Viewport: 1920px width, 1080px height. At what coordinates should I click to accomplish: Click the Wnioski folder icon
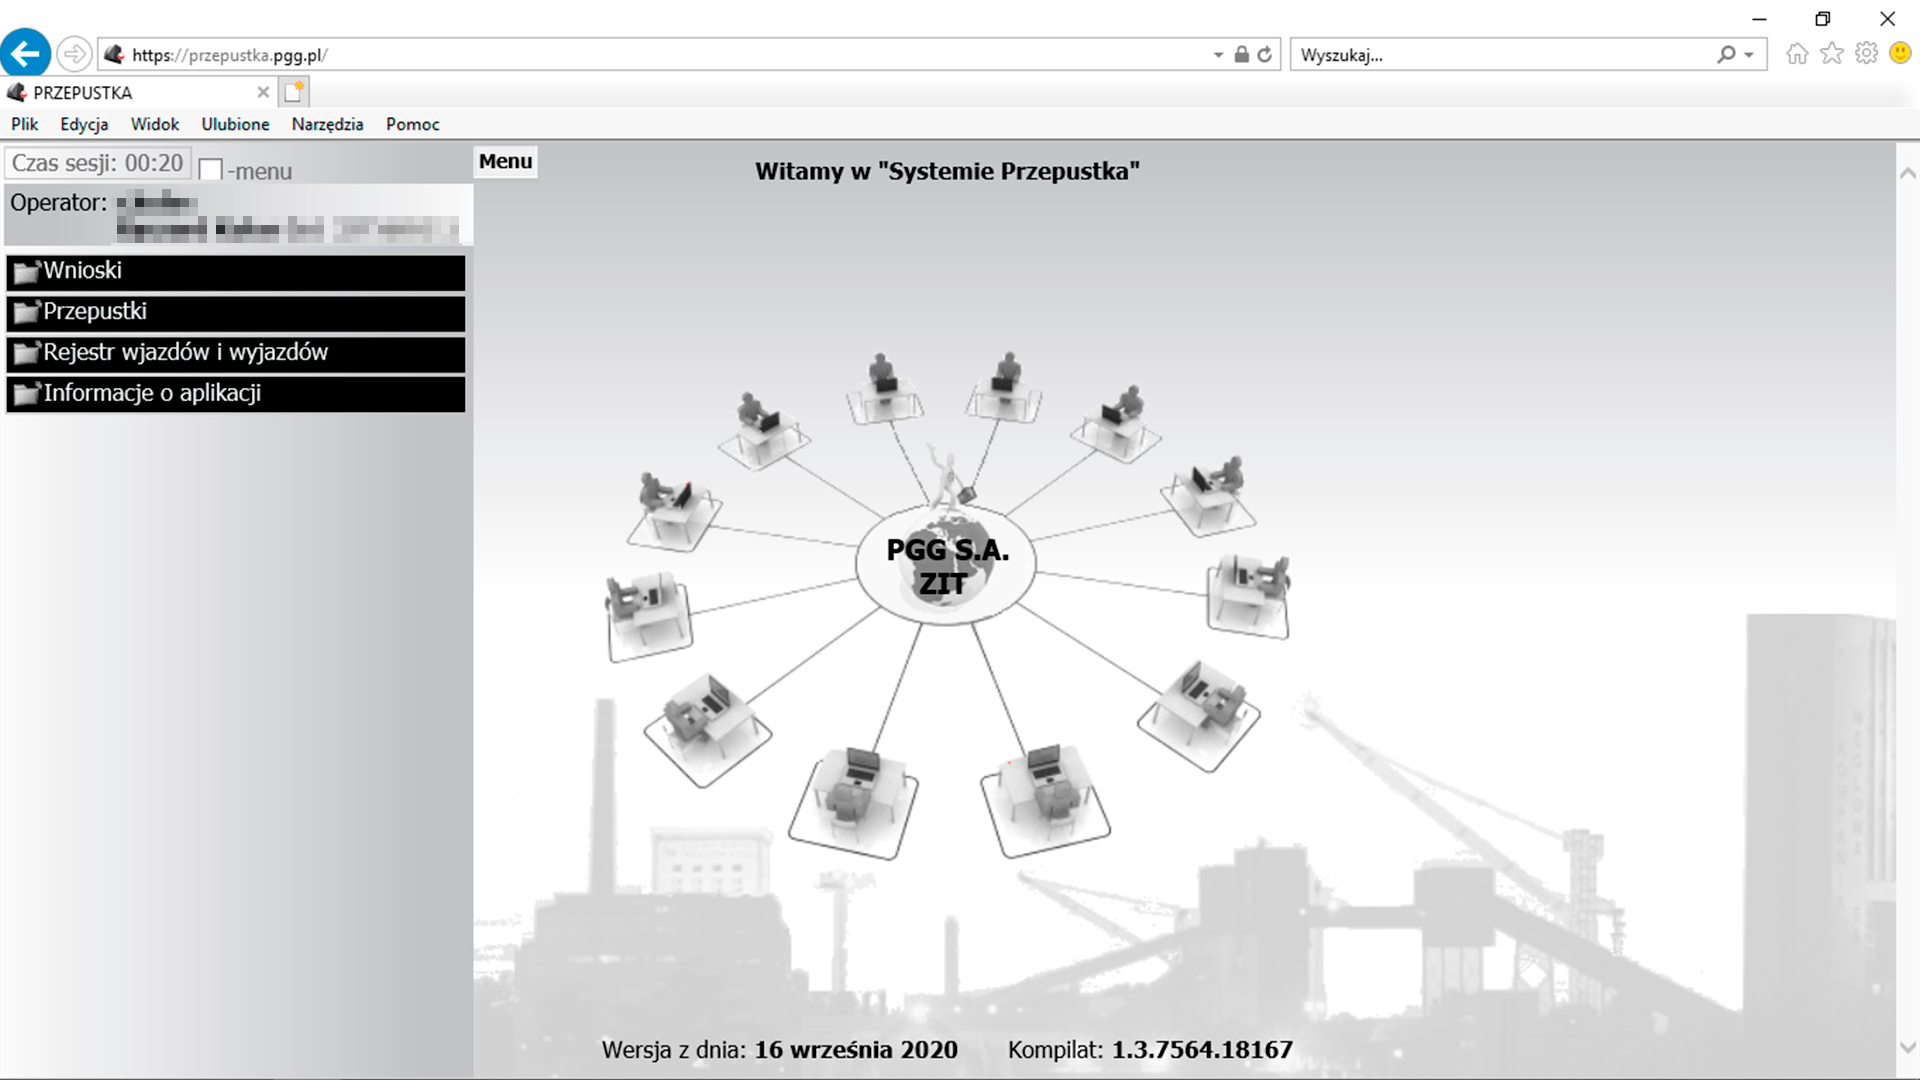[27, 272]
